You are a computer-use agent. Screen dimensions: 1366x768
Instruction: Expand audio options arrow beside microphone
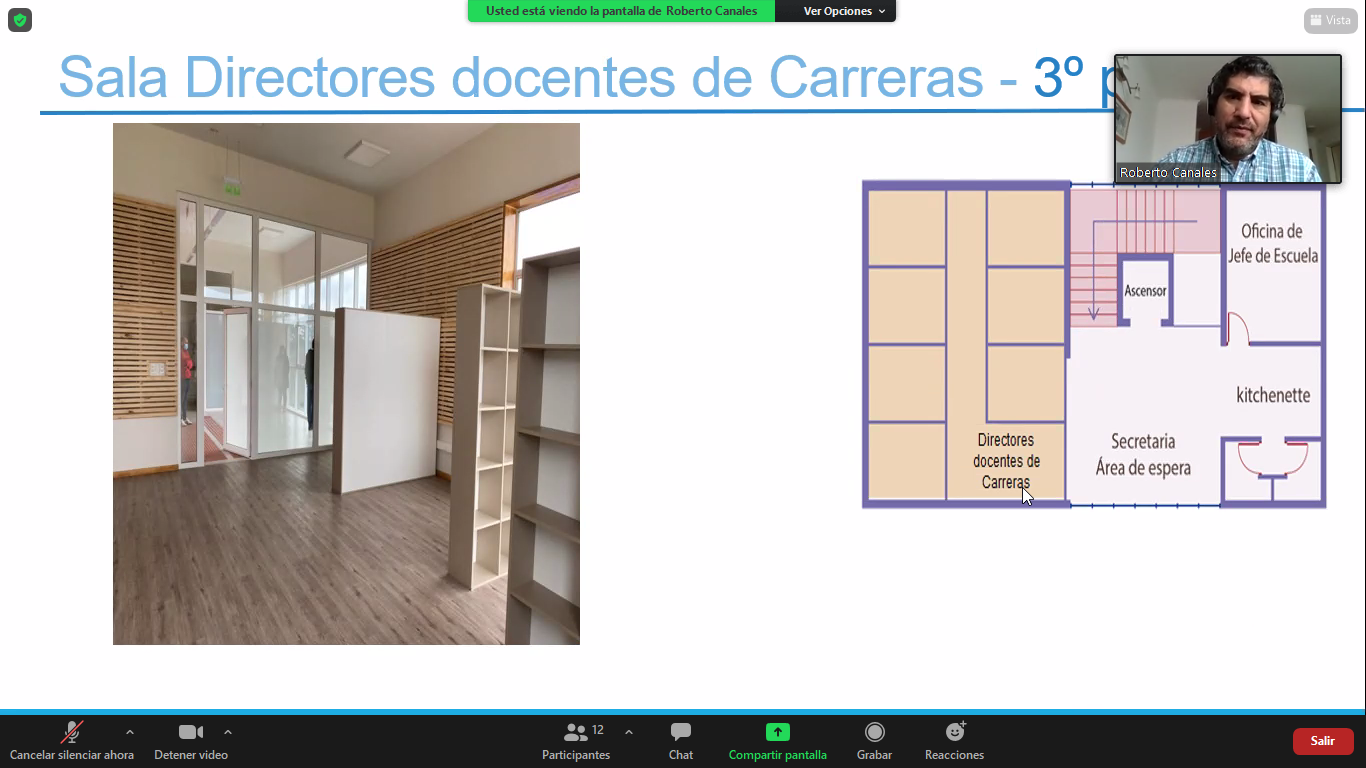pos(130,732)
